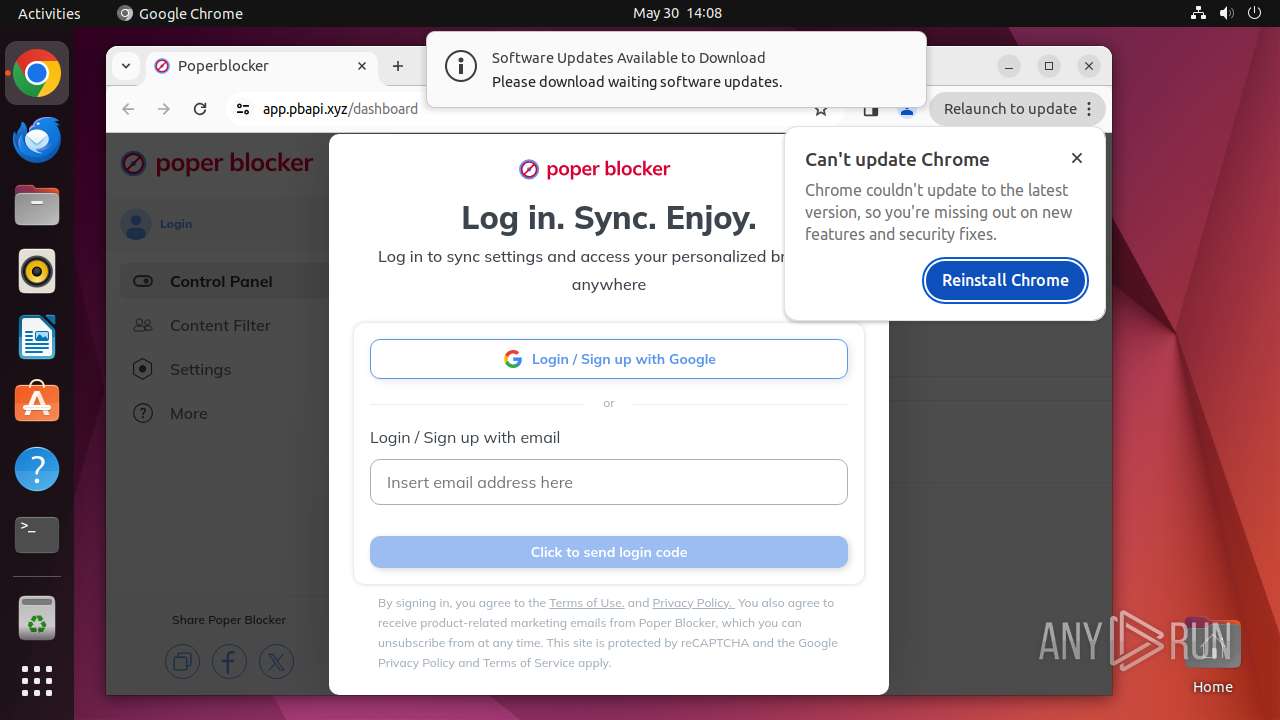Click the address bar URL app.pbapi.xyz/dashboard
1280x720 pixels.
pyautogui.click(x=340, y=109)
